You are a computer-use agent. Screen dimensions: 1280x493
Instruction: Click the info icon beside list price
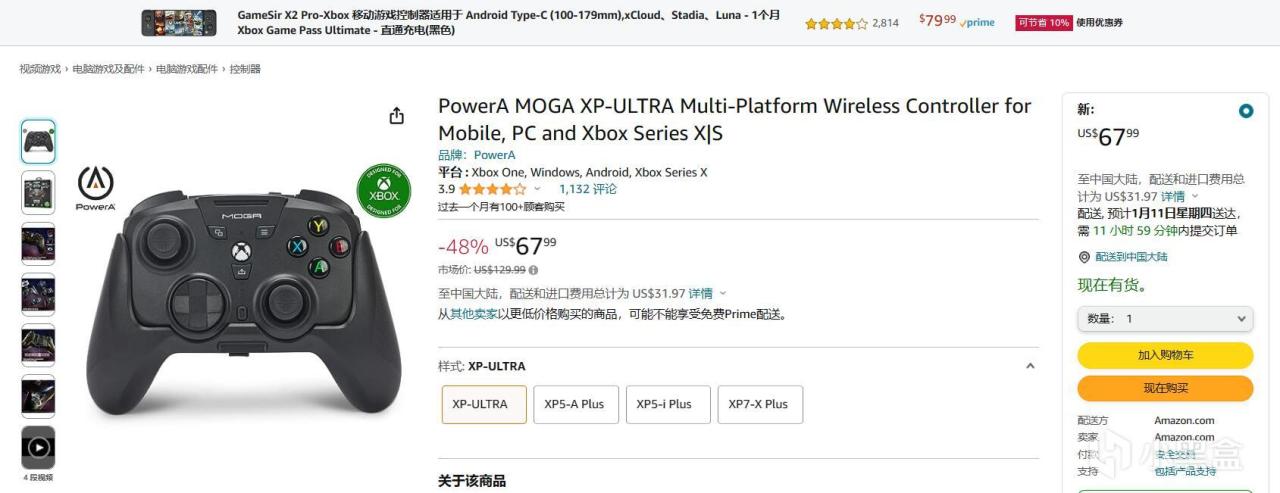click(x=533, y=270)
